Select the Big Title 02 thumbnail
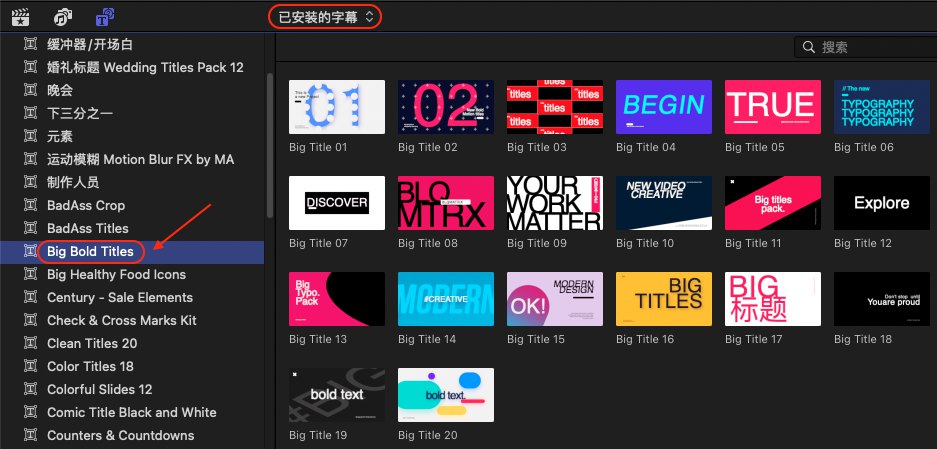 pyautogui.click(x=446, y=107)
